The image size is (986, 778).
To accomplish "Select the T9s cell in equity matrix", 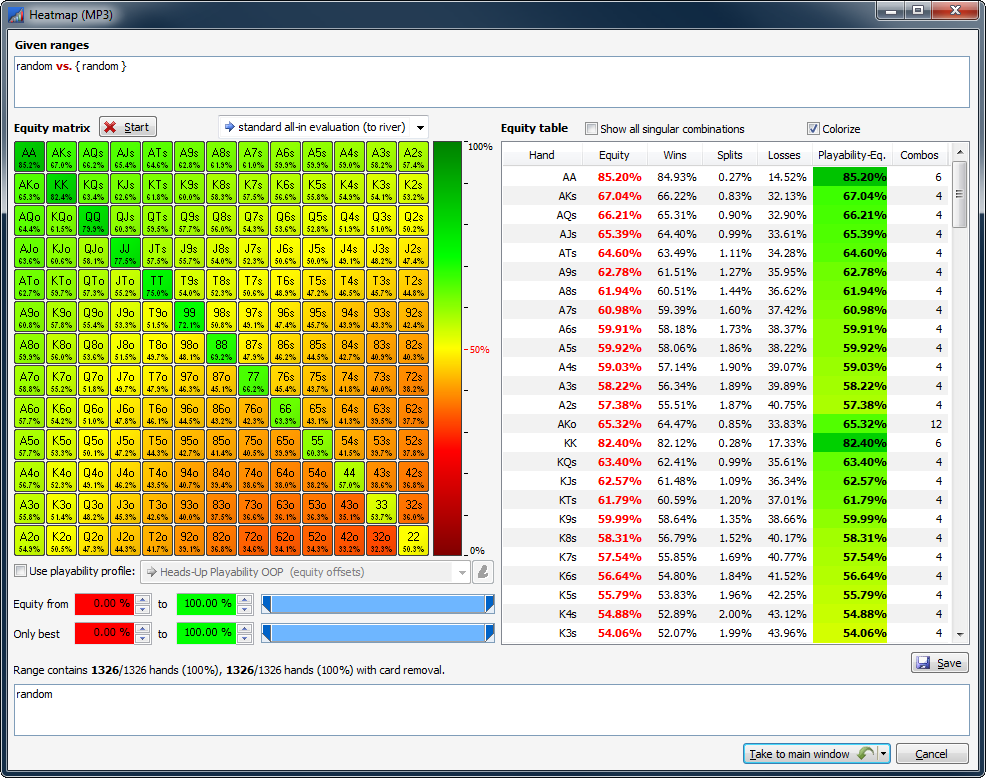I will point(189,285).
